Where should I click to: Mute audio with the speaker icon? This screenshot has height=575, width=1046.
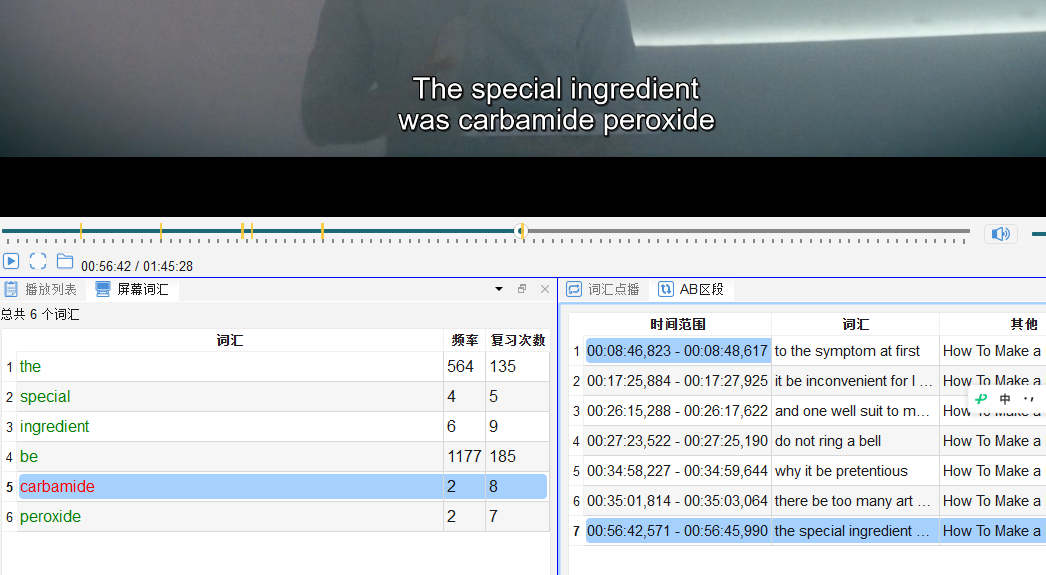click(1001, 233)
